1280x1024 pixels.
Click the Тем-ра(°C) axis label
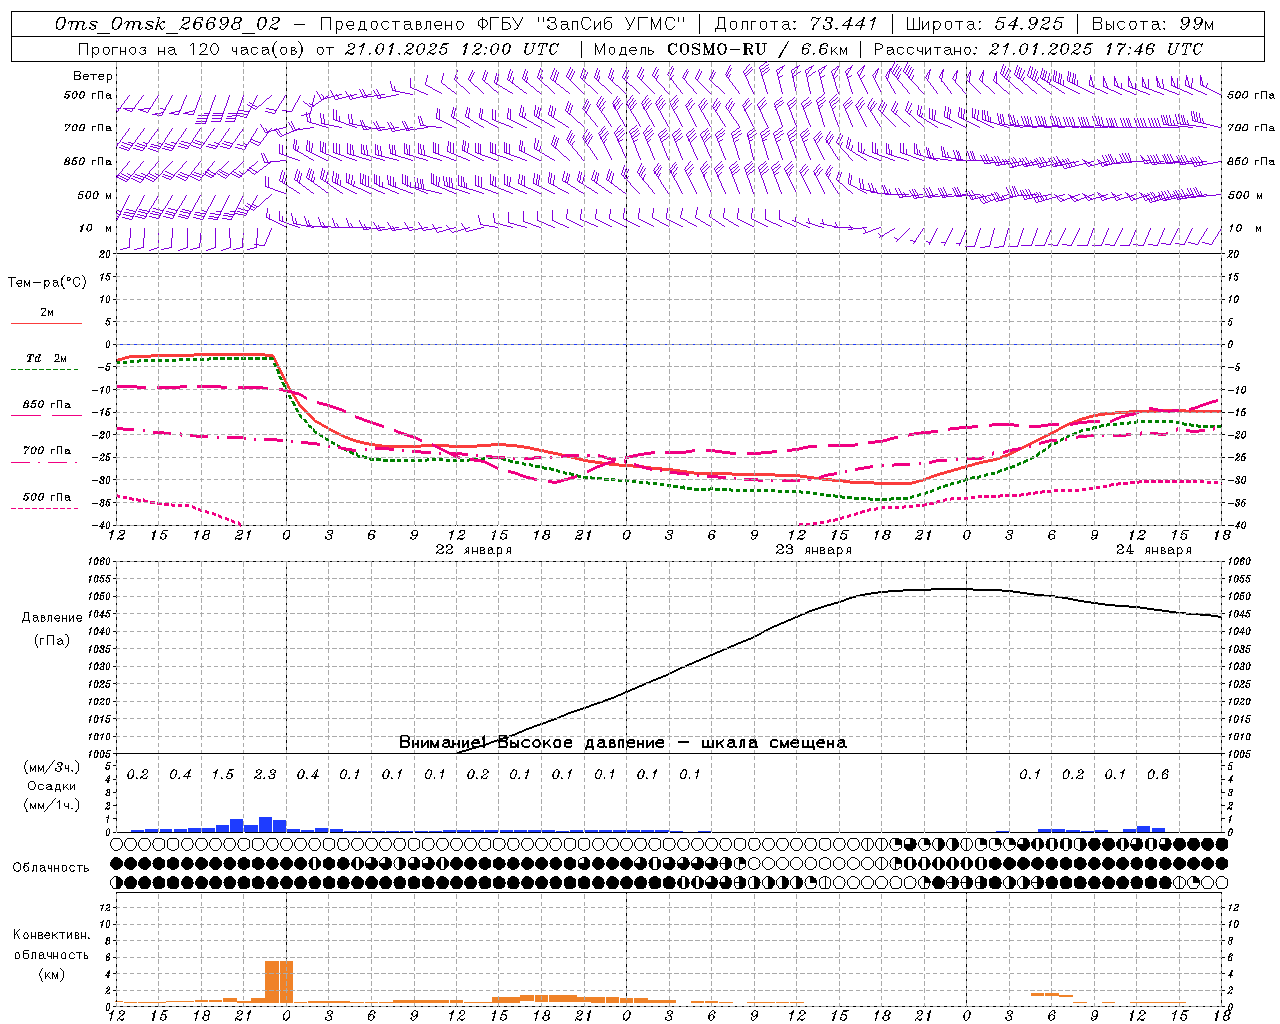[x=48, y=283]
